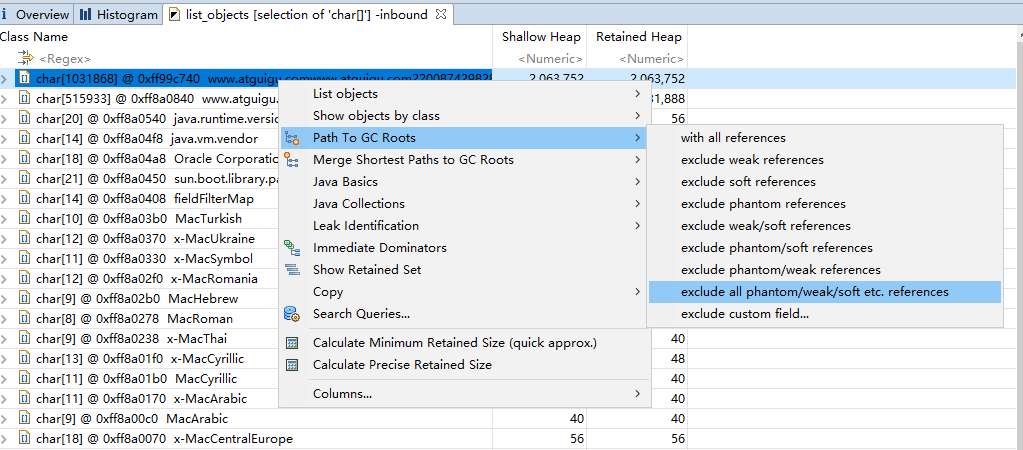The width and height of the screenshot is (1023, 450).
Task: Click the Calculate Minimum Retained Size icon
Action: tap(292, 343)
